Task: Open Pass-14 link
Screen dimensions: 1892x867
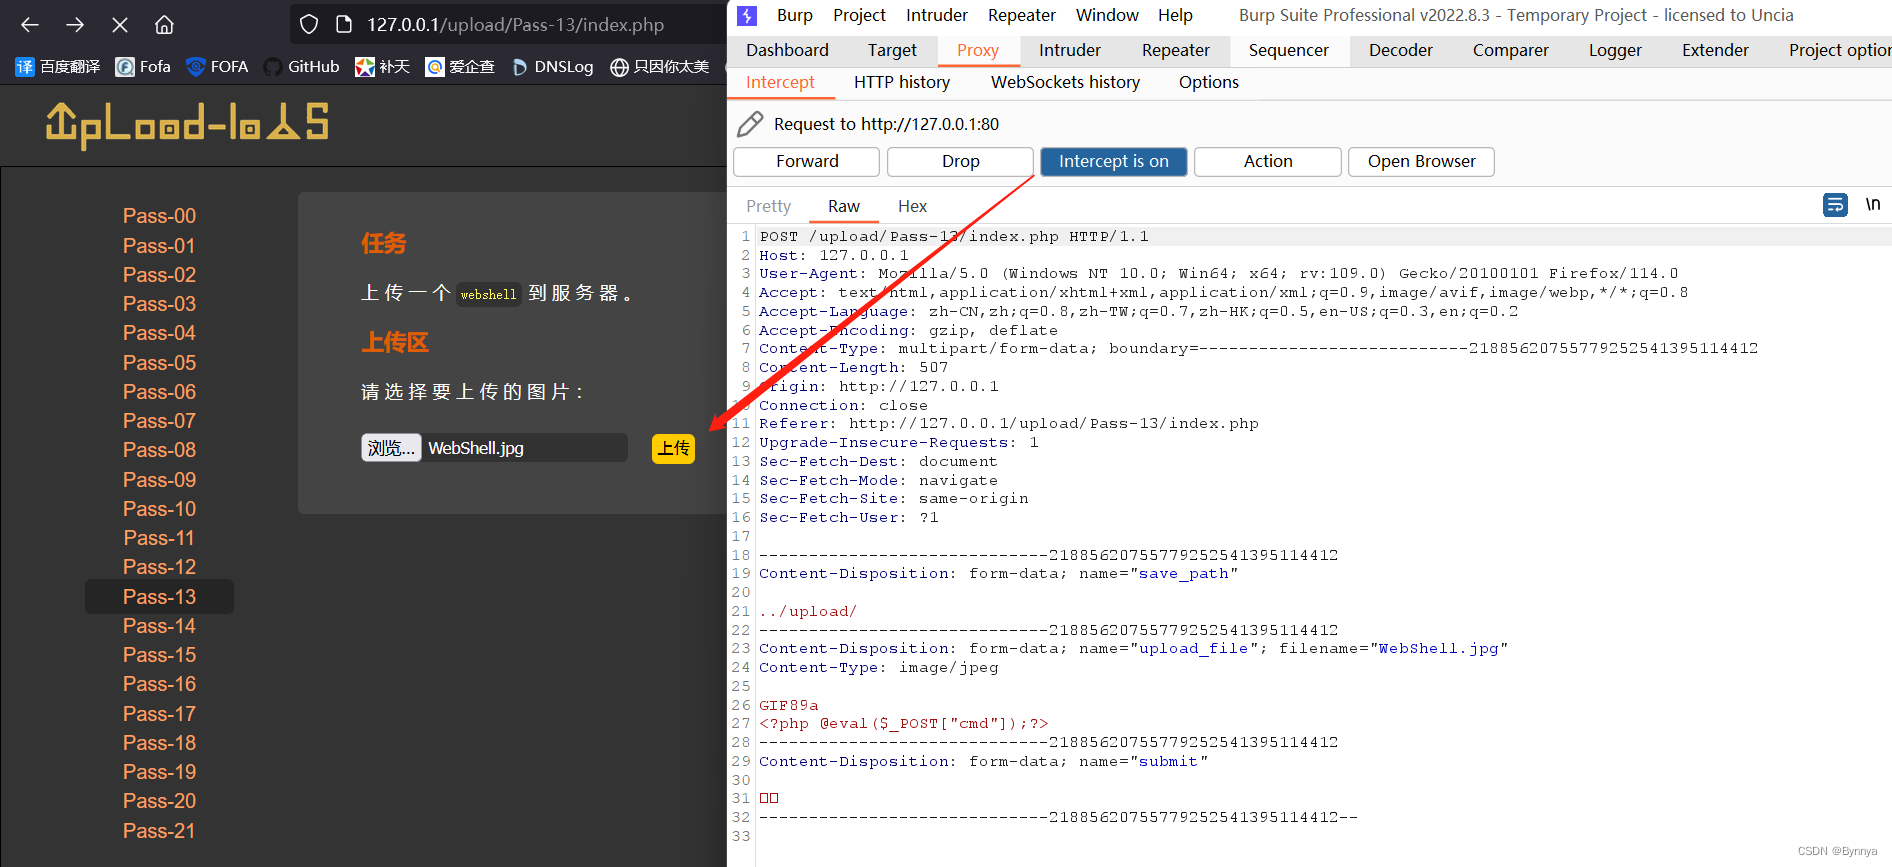Action: click(159, 626)
